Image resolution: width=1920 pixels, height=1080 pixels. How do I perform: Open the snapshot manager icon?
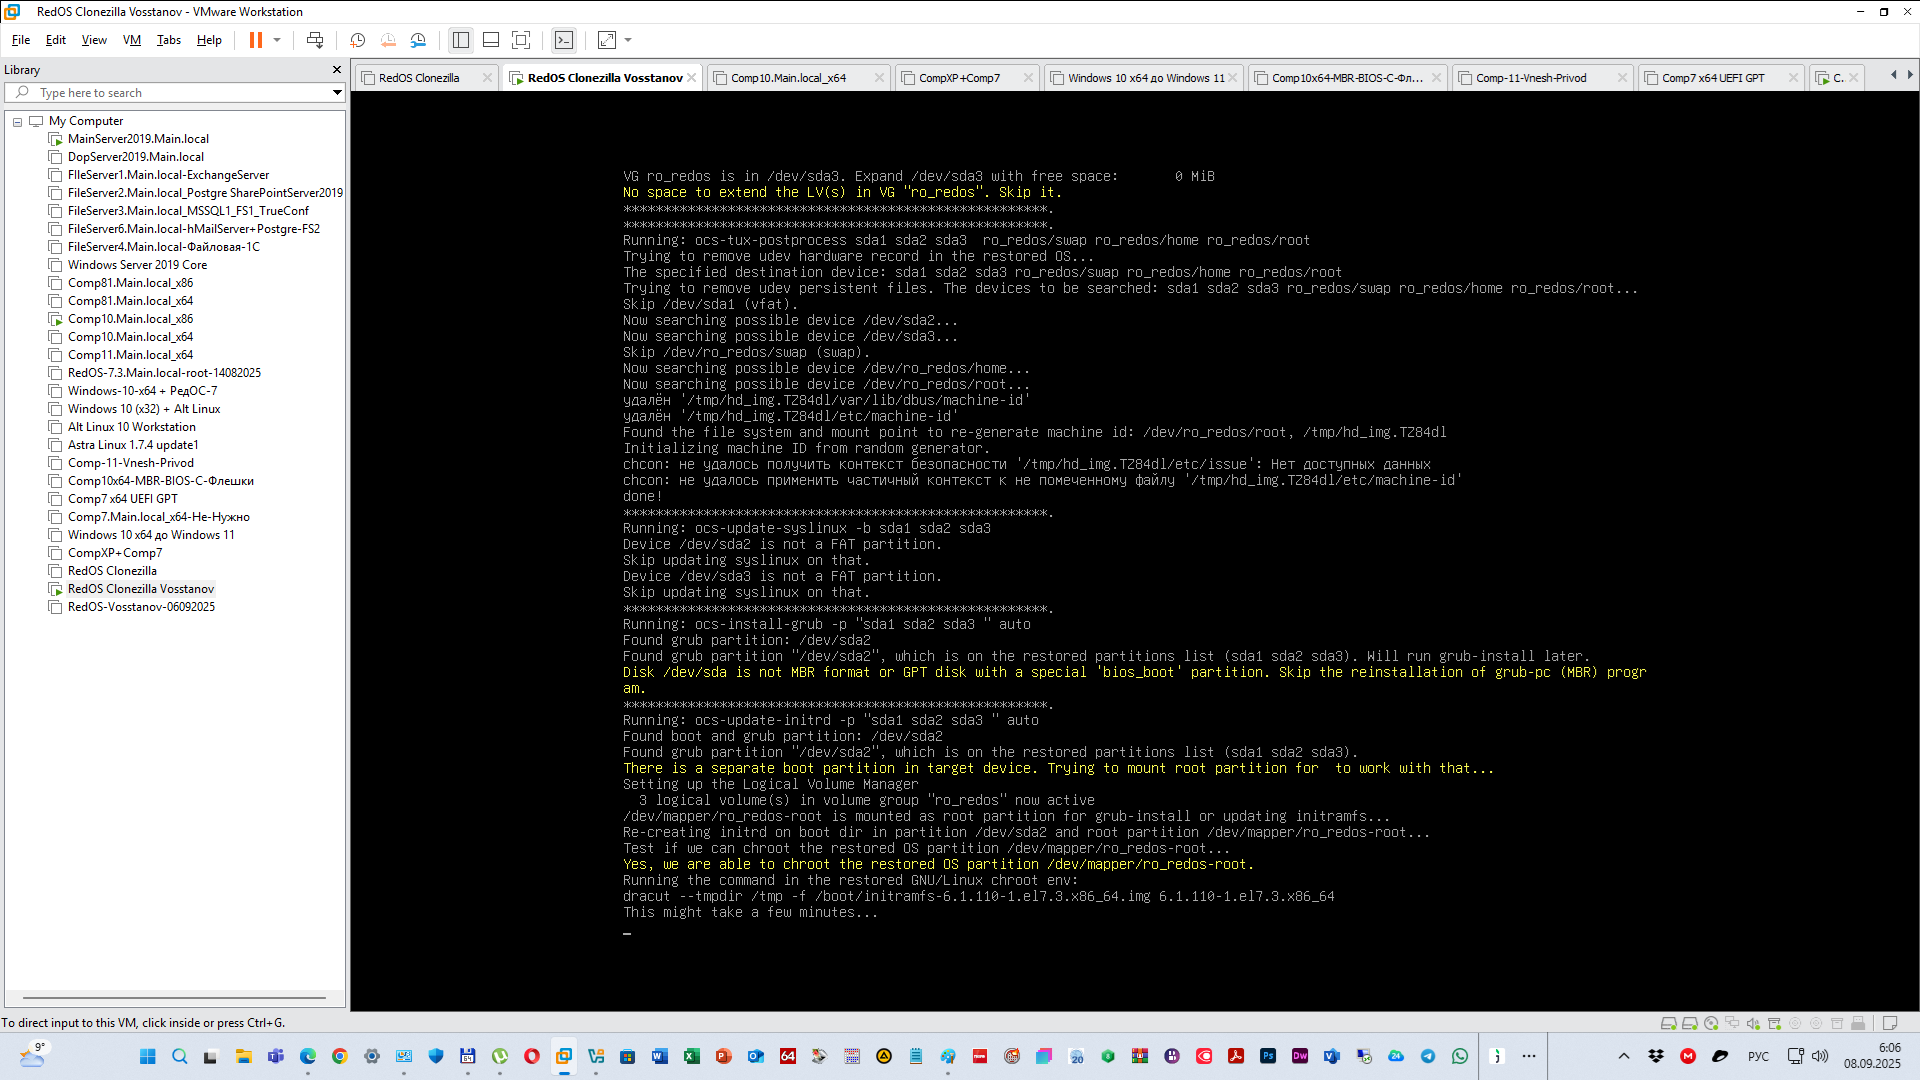pos(419,40)
